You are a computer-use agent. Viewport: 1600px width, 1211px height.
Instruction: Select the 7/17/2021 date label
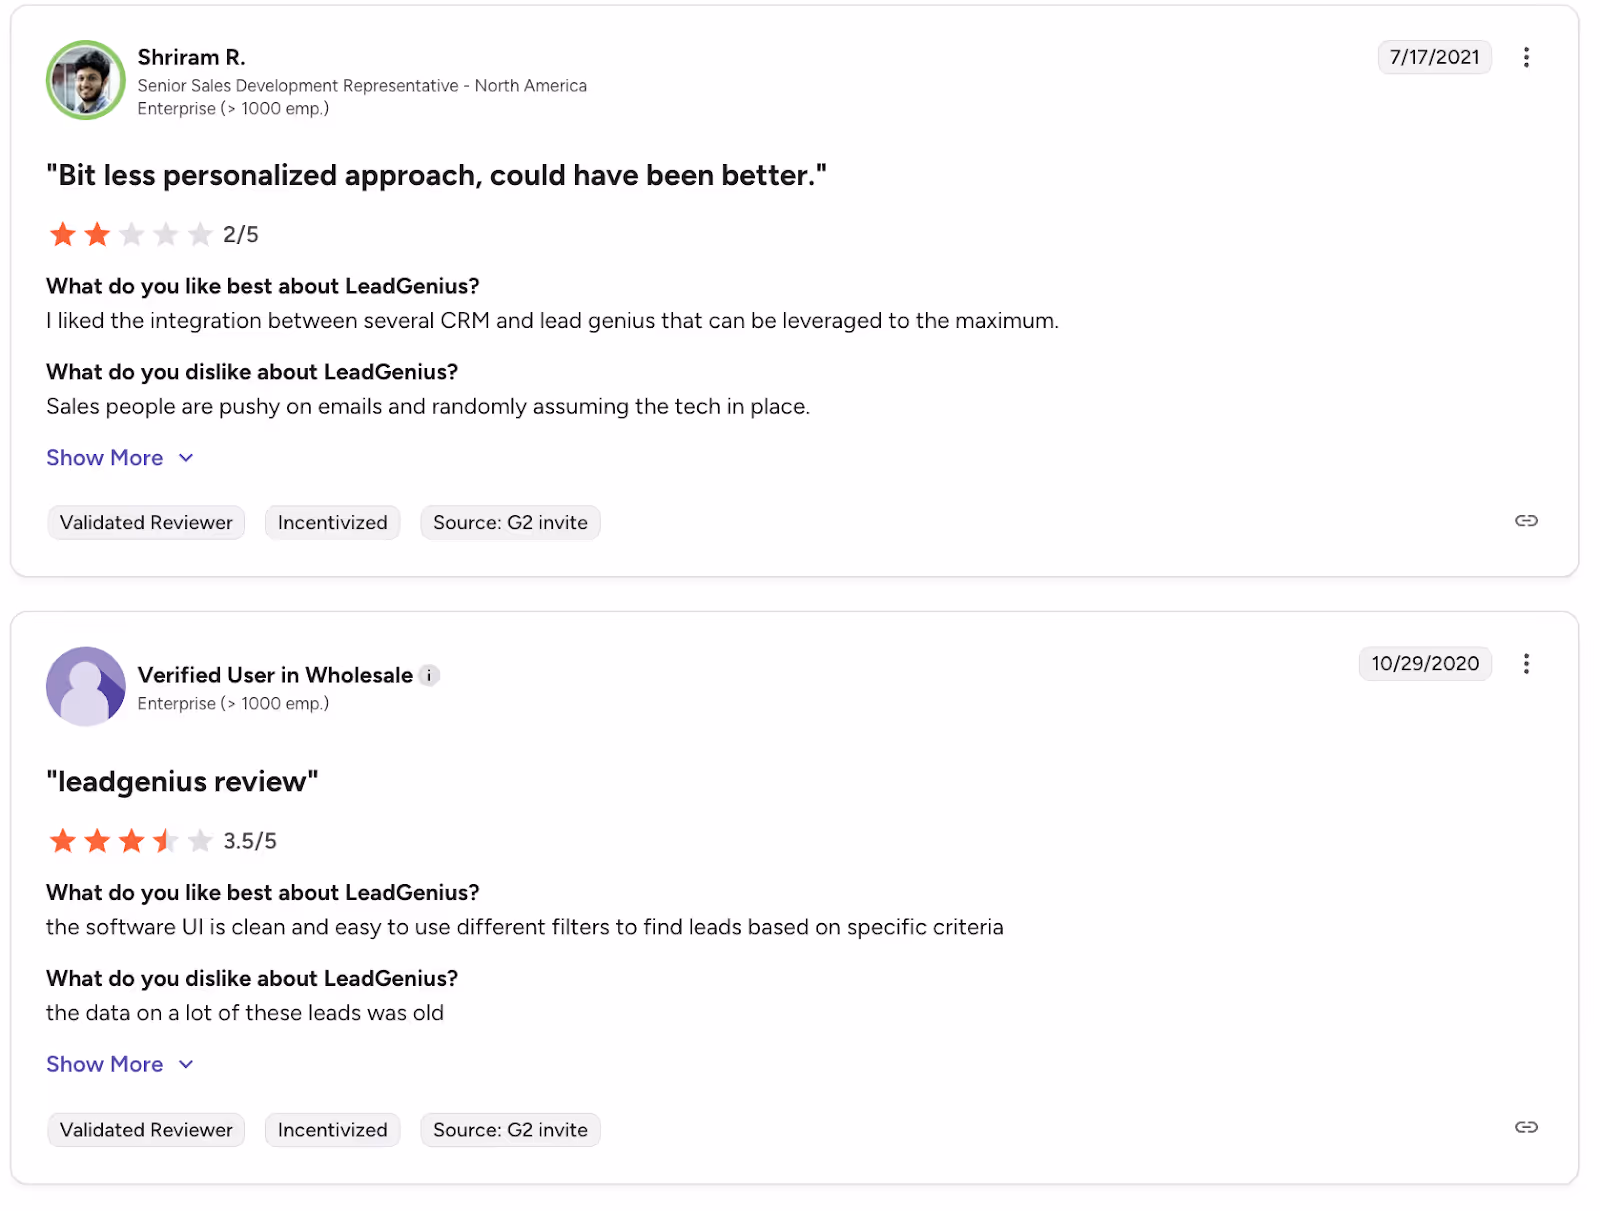[x=1434, y=57]
